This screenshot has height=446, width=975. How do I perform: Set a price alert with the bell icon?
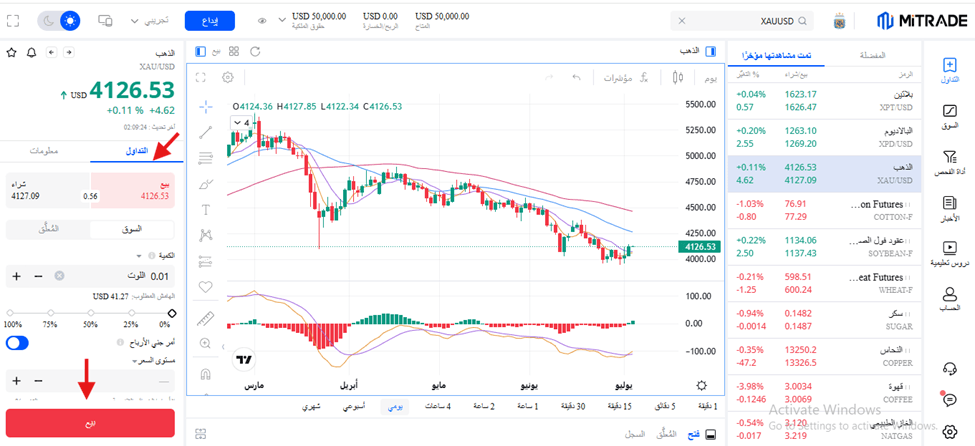click(31, 52)
